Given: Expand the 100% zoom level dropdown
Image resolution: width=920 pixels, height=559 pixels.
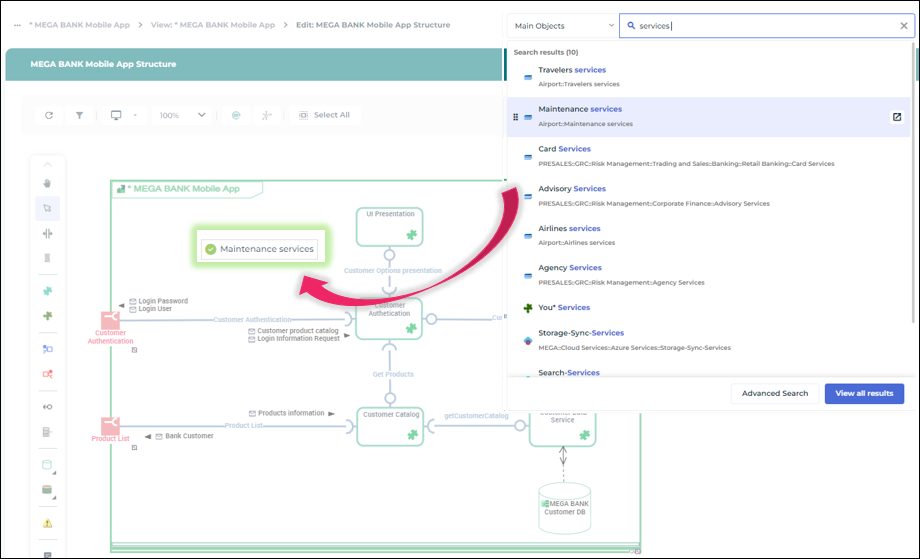Looking at the screenshot, I should (x=183, y=115).
